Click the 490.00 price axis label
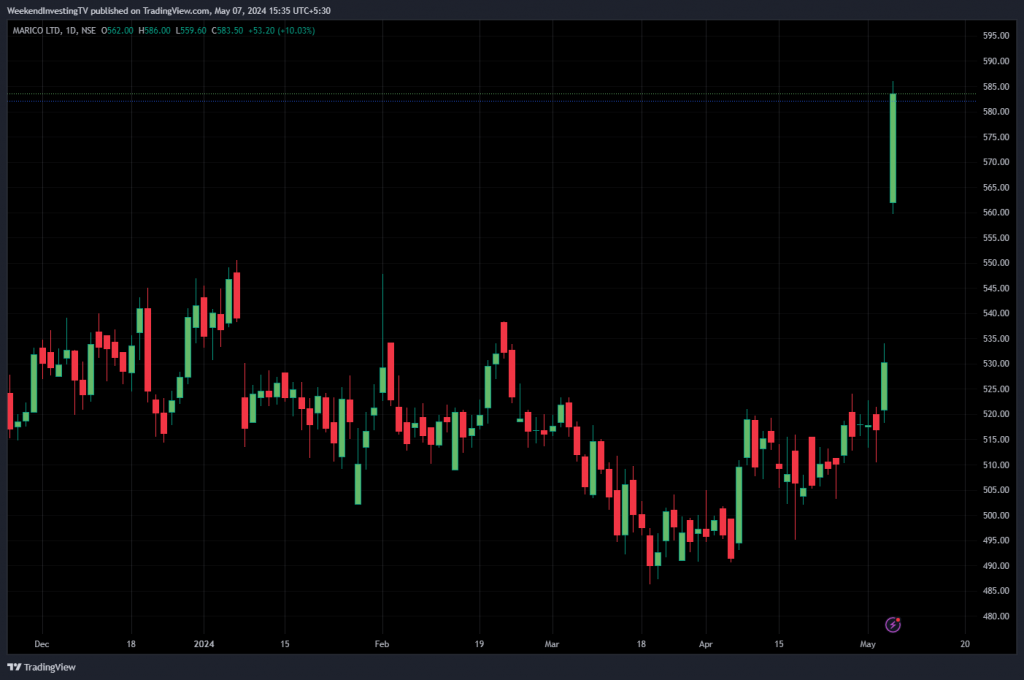1024x680 pixels. click(995, 565)
